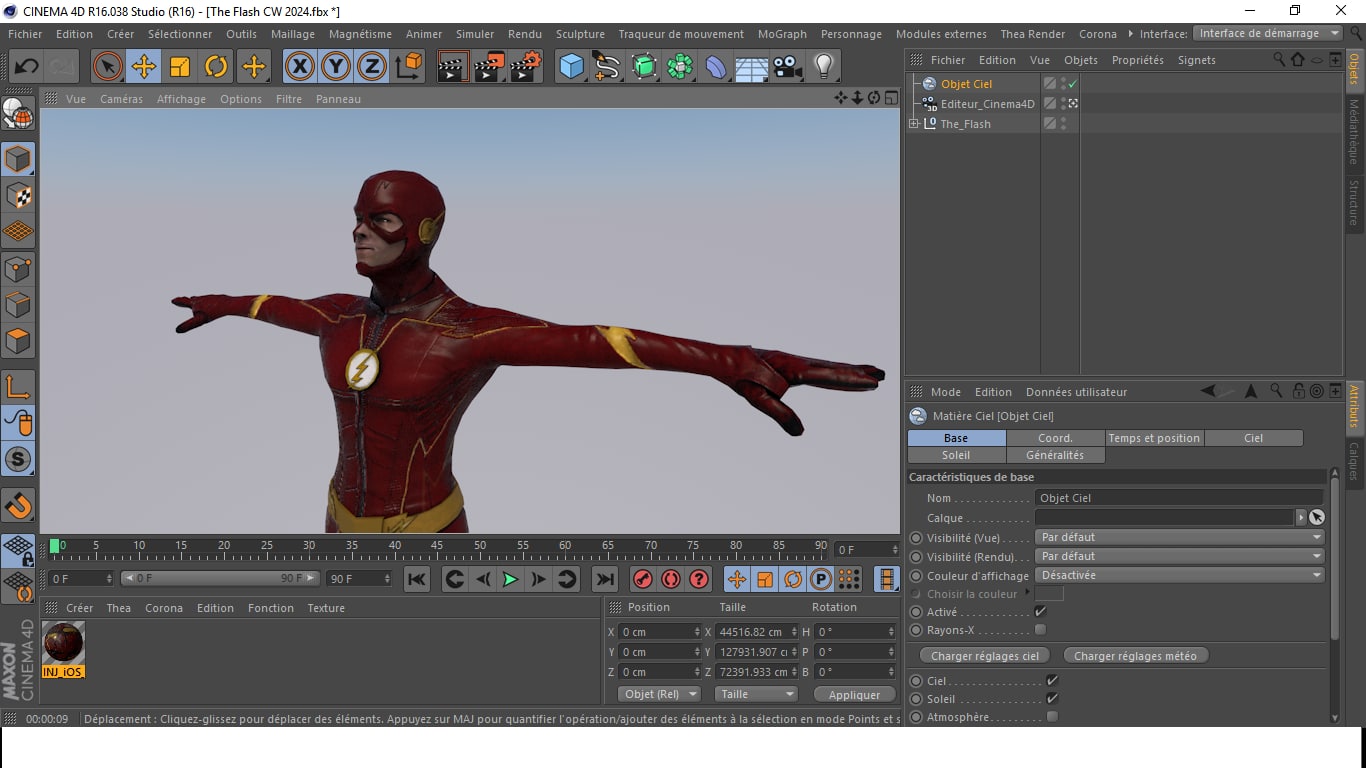Open render settings icon

coord(525,67)
